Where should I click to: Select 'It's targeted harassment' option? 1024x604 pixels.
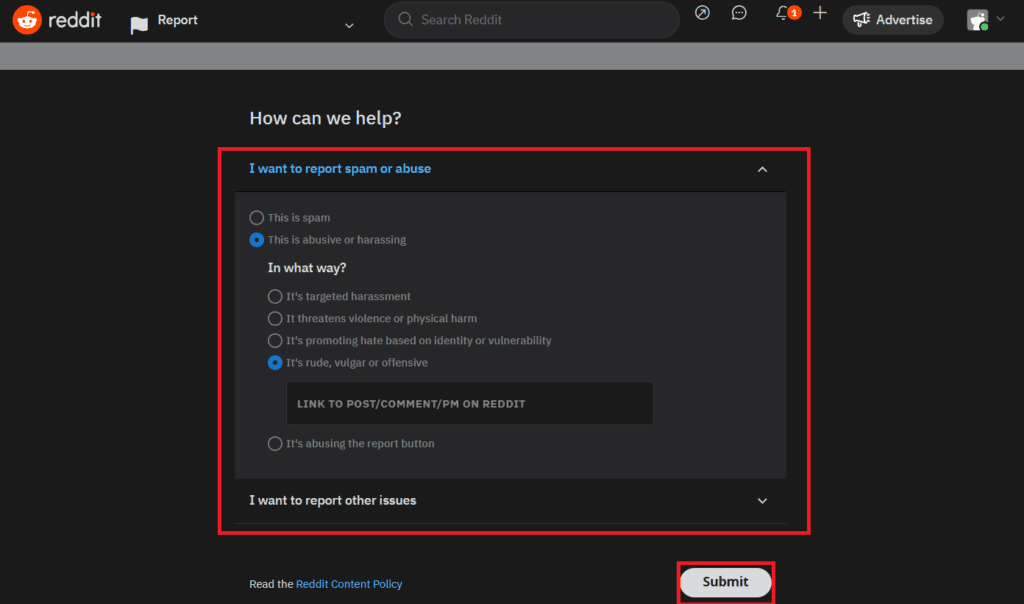coord(275,296)
